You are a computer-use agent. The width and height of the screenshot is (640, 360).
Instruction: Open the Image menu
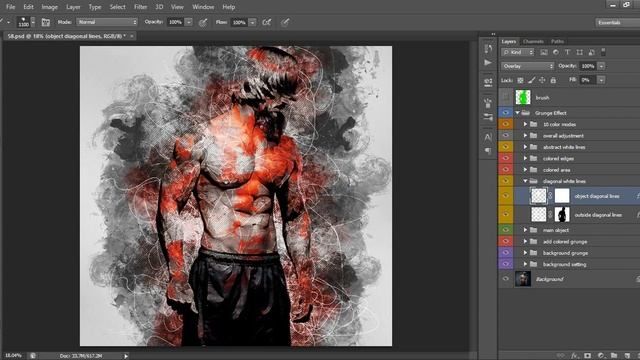coord(49,7)
